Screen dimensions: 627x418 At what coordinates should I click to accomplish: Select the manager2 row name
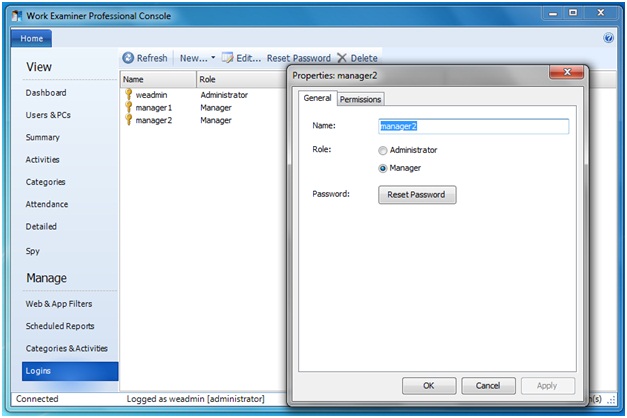click(154, 120)
